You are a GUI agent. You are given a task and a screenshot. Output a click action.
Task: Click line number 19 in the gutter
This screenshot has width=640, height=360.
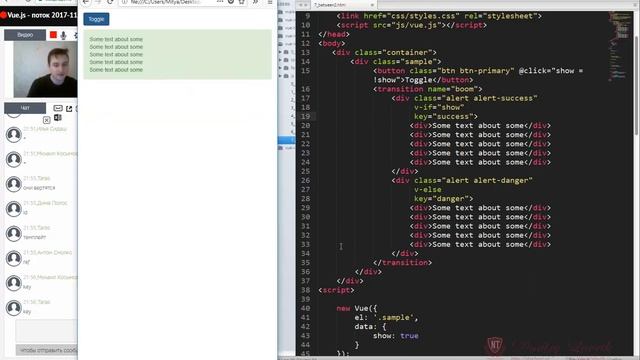(305, 116)
